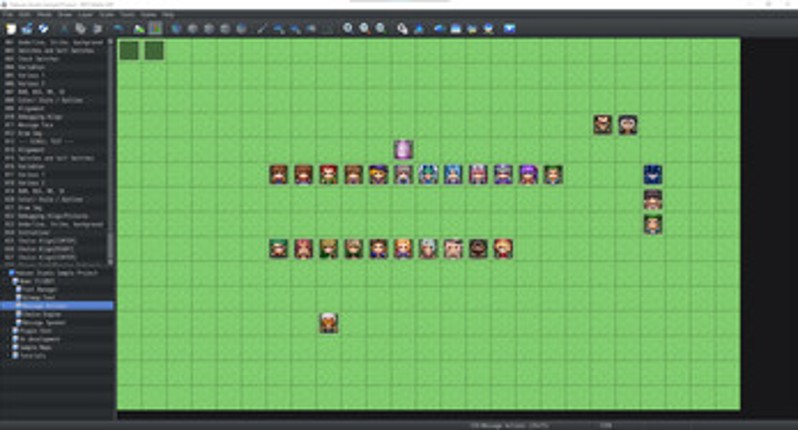Select the Tutorials tree entry
This screenshot has width=798, height=430.
pyautogui.click(x=33, y=356)
